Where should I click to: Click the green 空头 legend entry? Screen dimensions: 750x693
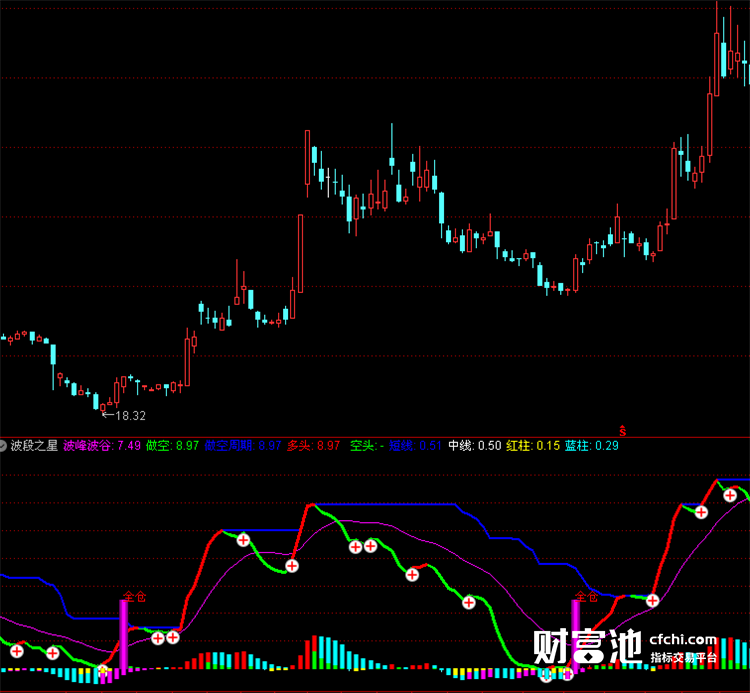366,446
